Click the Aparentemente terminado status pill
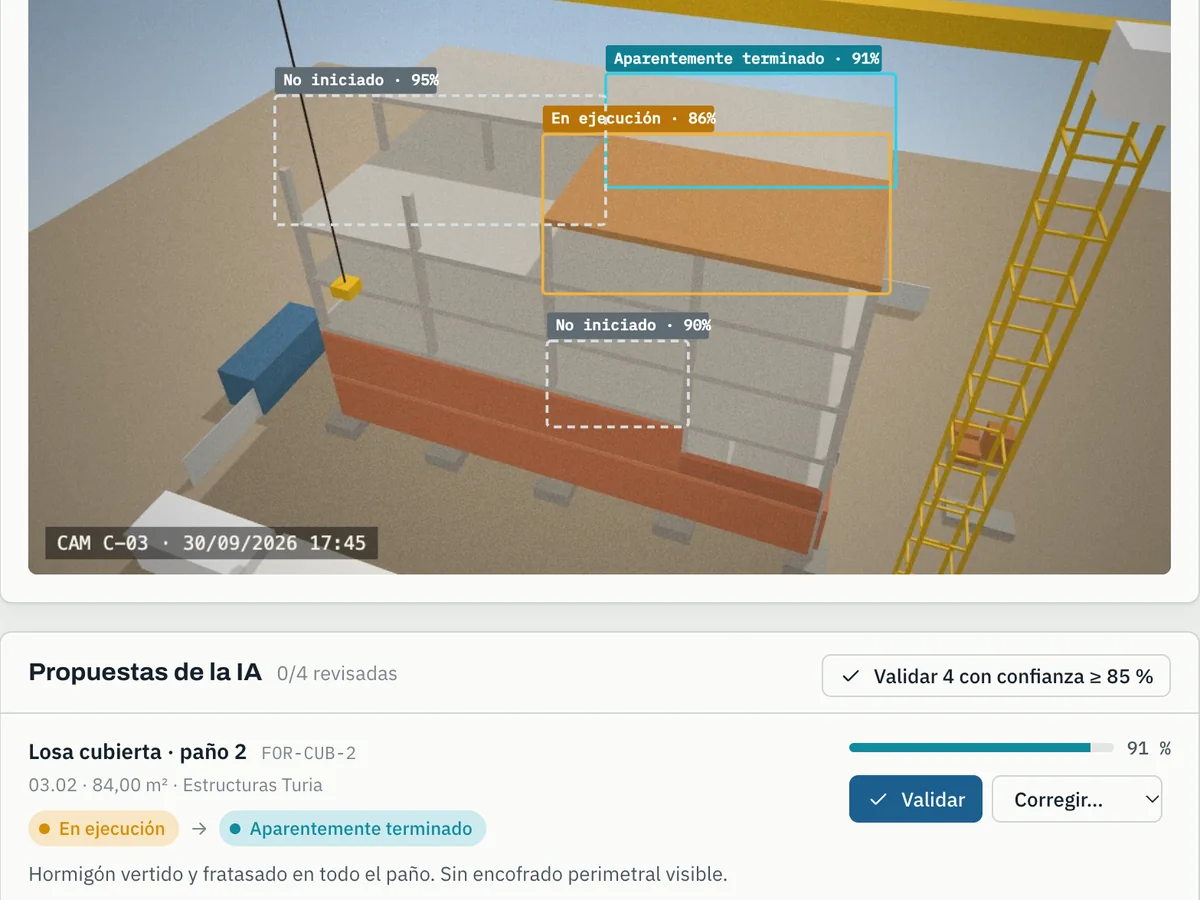Viewport: 1200px width, 900px height. point(352,829)
